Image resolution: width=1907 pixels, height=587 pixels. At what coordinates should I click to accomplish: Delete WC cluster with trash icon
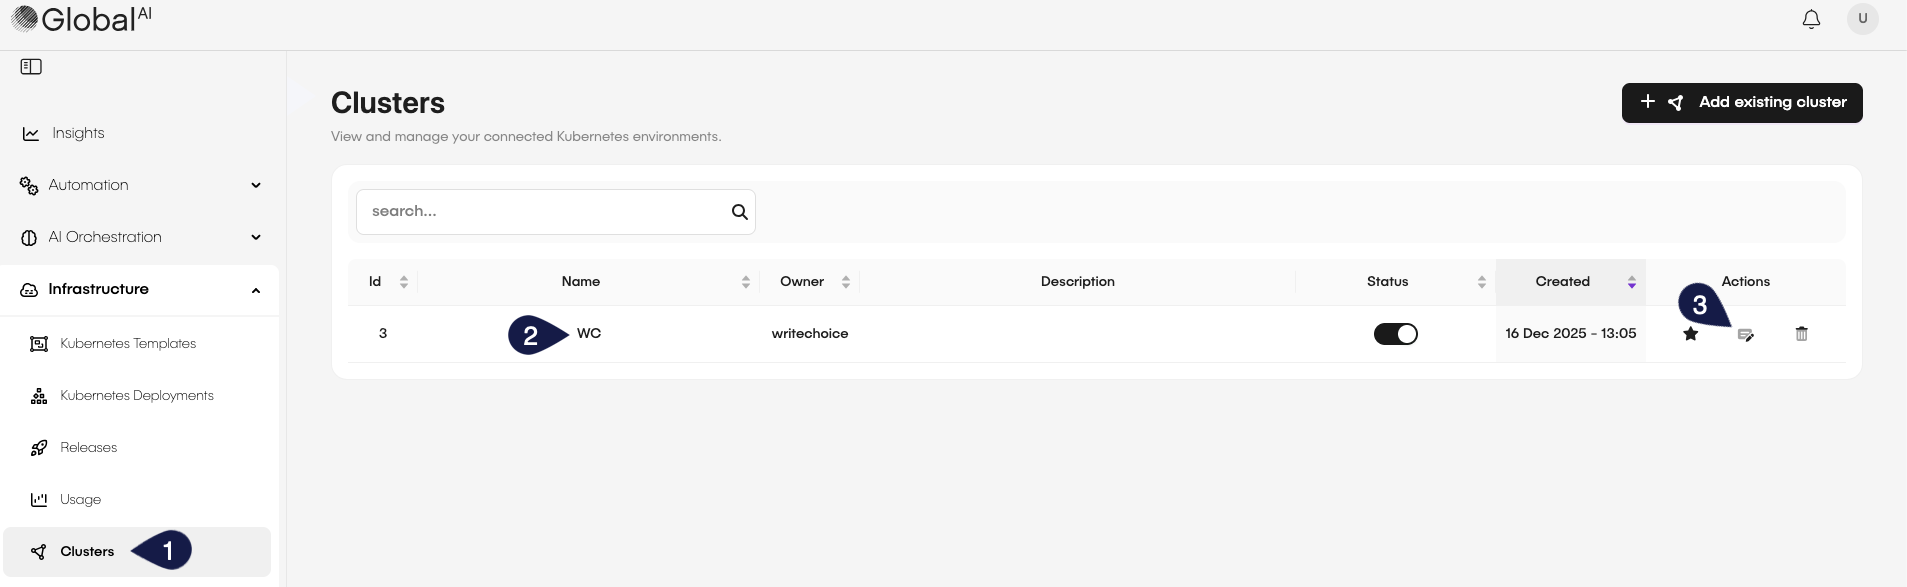(x=1801, y=334)
